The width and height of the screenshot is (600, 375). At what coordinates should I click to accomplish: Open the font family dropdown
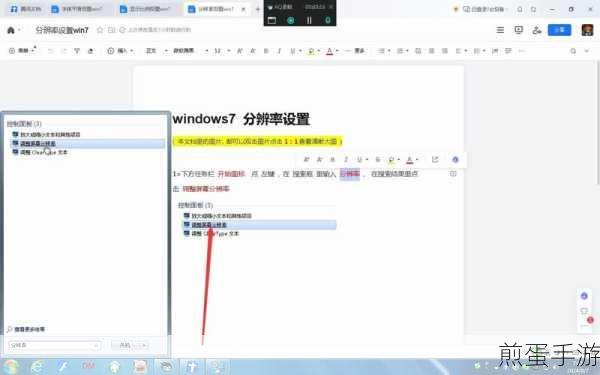point(191,51)
